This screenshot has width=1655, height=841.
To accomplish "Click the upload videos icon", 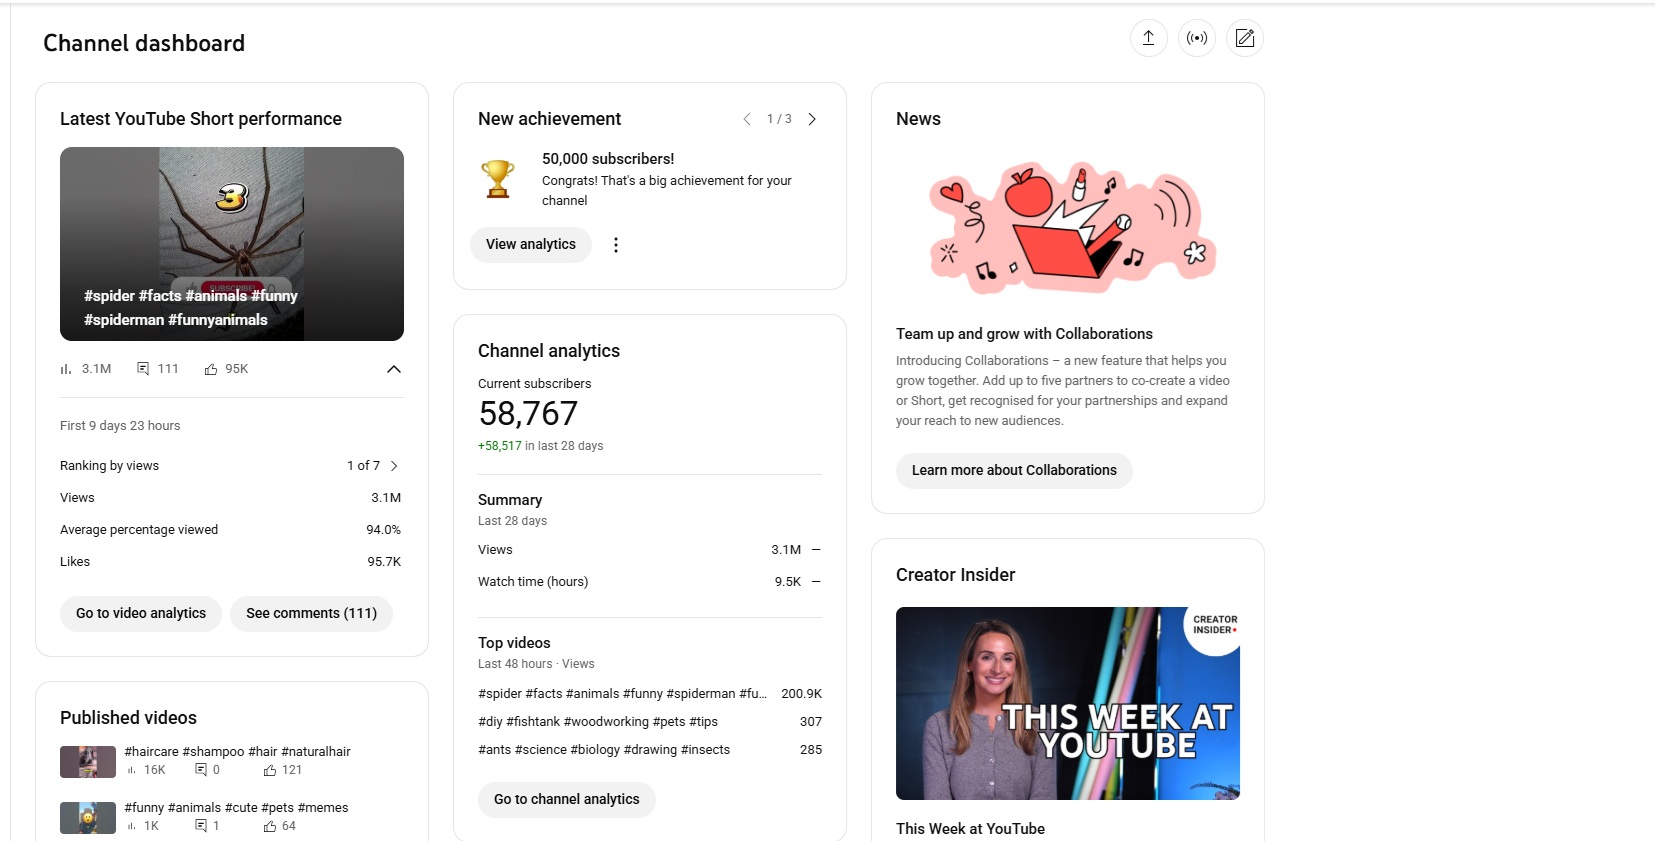I will [1148, 38].
